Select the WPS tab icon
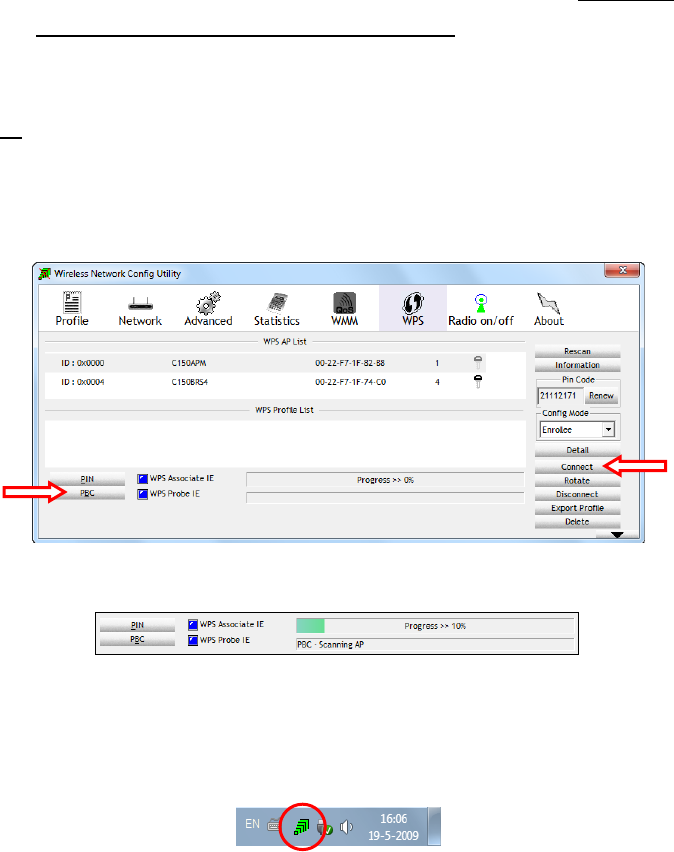This screenshot has height=852, width=674. coord(413,303)
